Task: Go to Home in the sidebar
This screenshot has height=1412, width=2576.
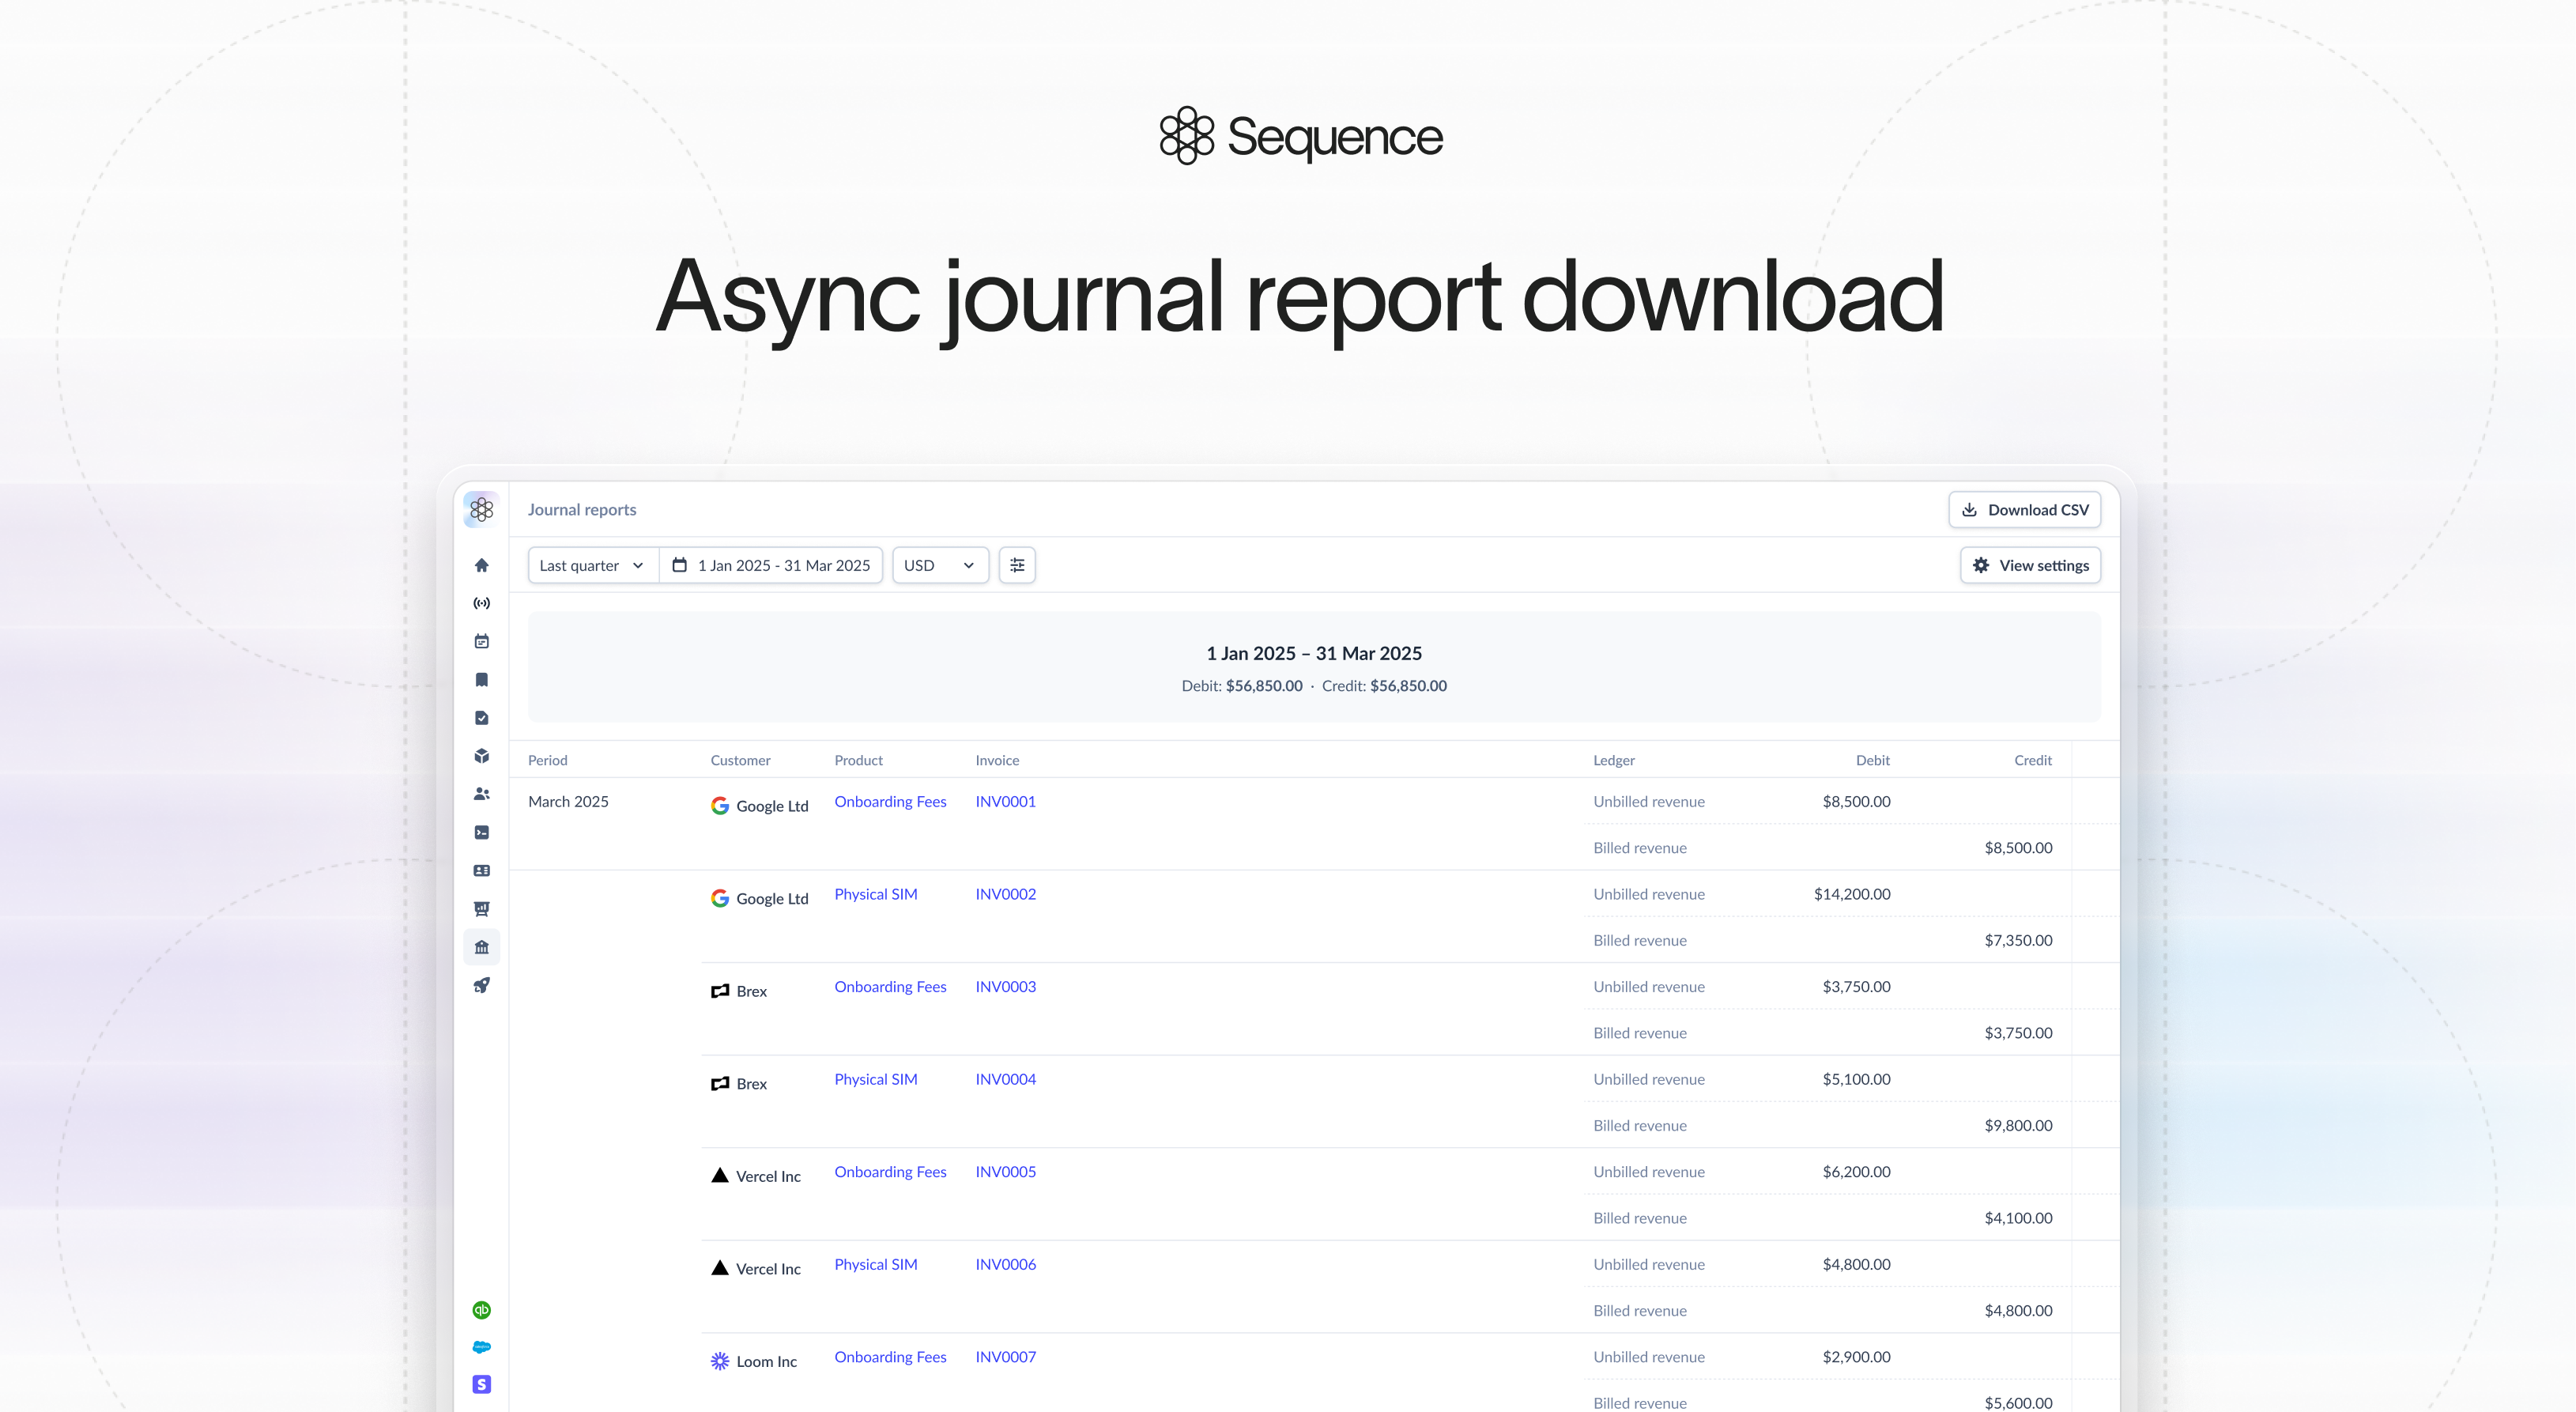Action: (481, 565)
